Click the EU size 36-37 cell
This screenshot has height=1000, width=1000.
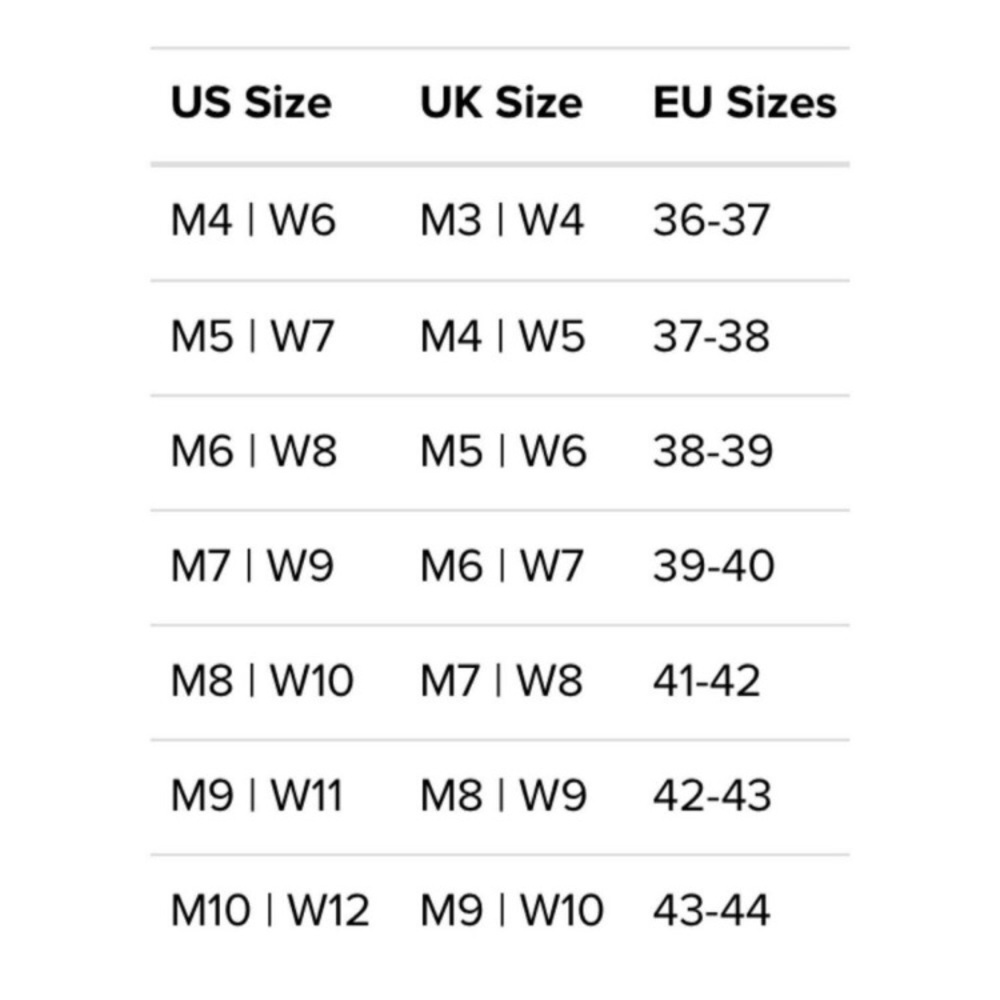pyautogui.click(x=712, y=221)
